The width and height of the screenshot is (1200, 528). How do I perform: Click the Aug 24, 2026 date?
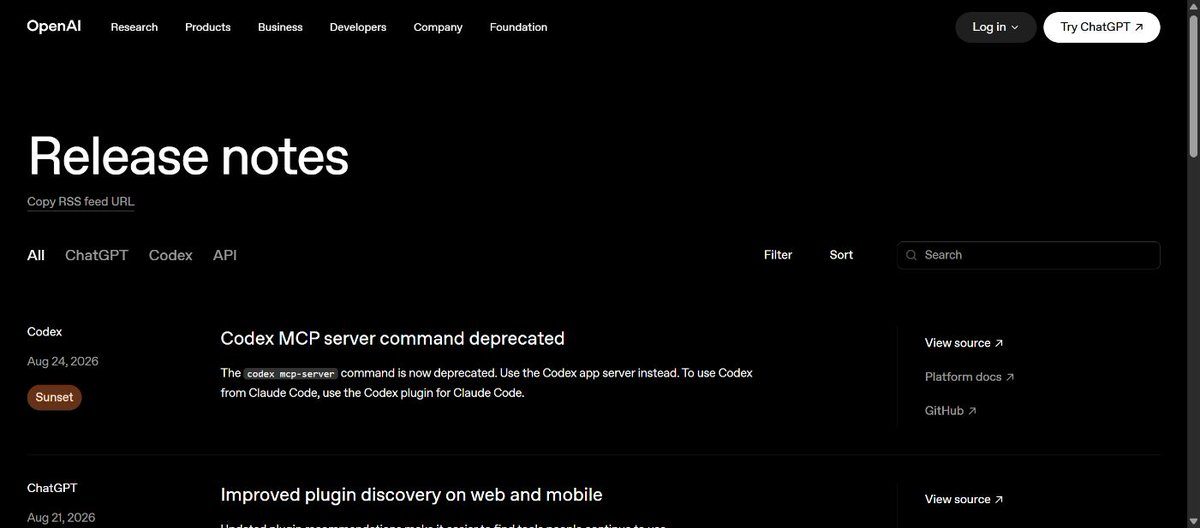[63, 361]
